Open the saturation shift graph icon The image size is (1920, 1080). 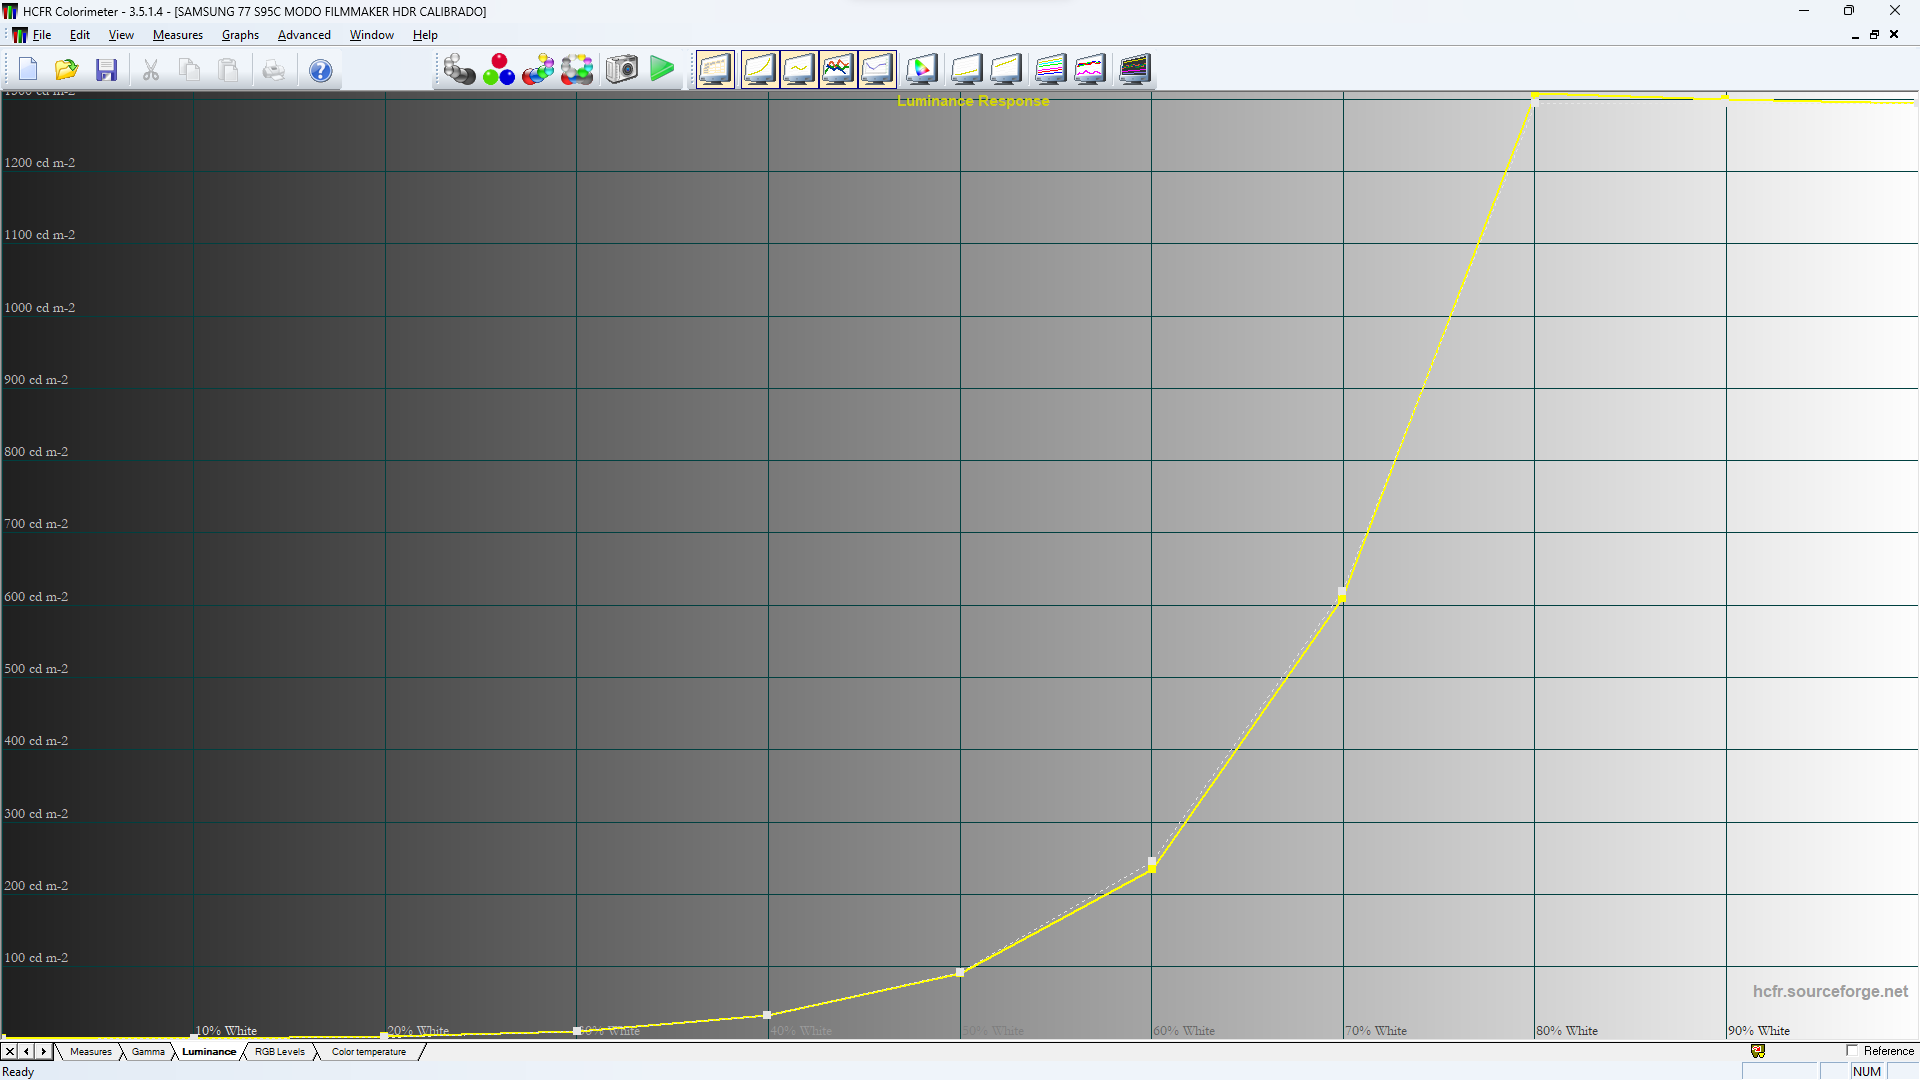point(1090,69)
